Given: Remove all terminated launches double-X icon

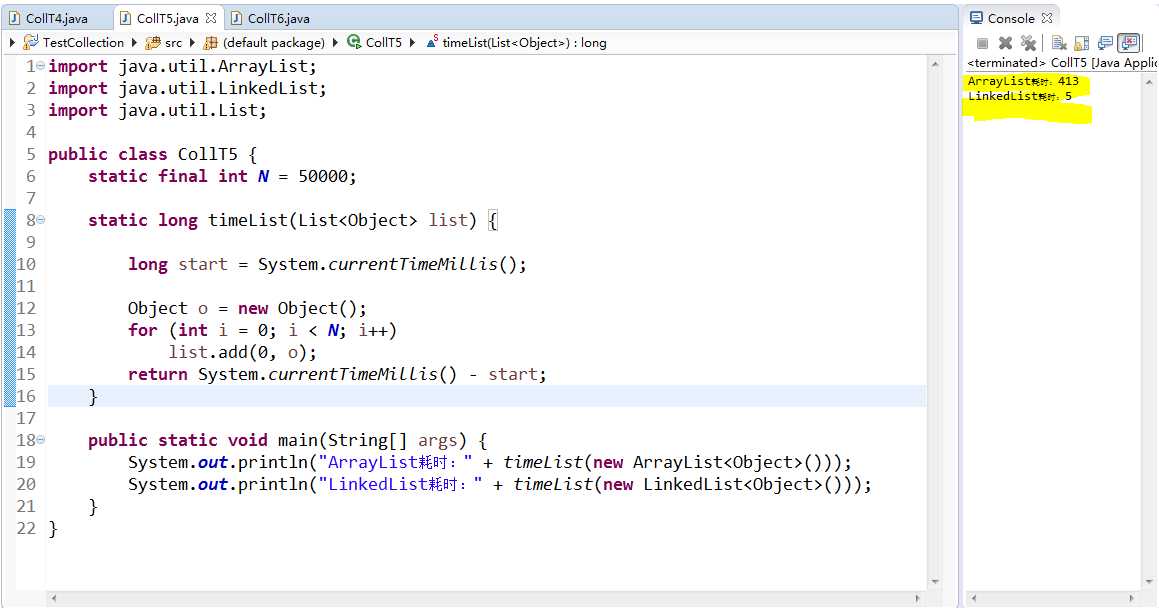Looking at the screenshot, I should (1028, 44).
